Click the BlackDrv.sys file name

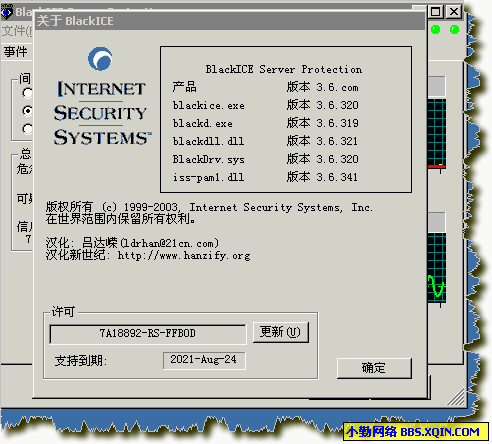[x=209, y=160]
